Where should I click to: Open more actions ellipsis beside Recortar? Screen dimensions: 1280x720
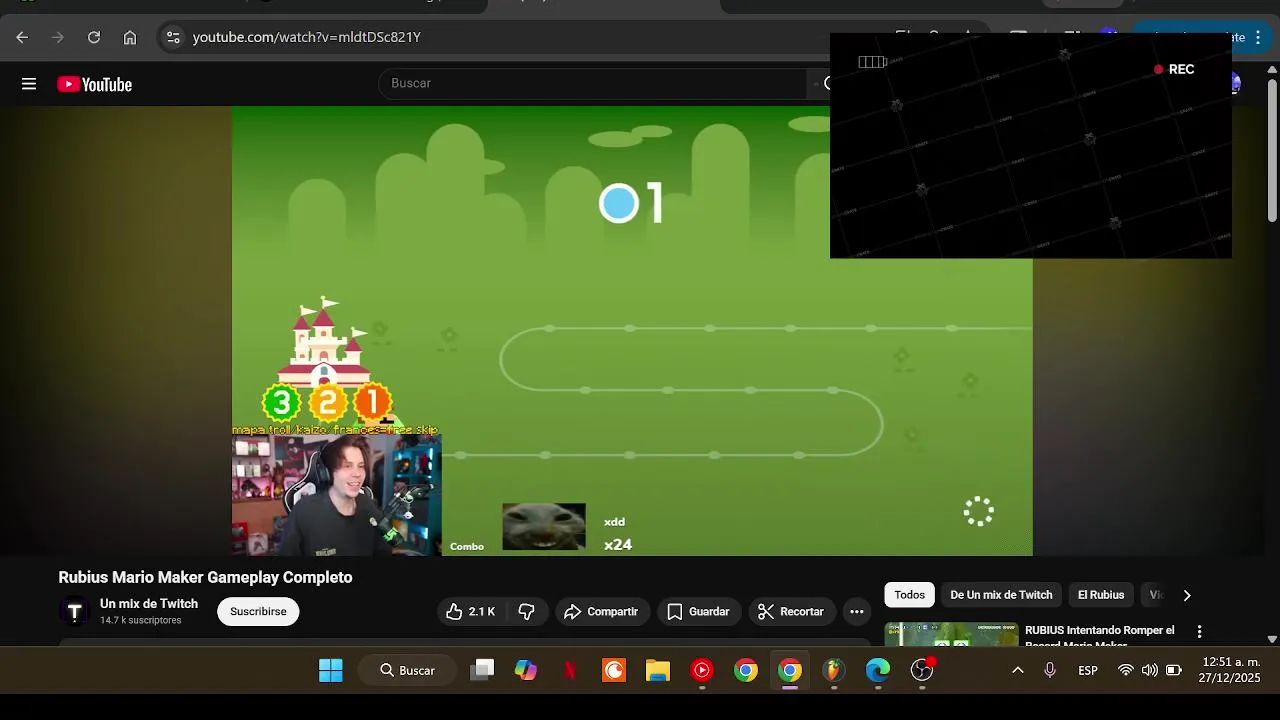pyautogui.click(x=857, y=611)
